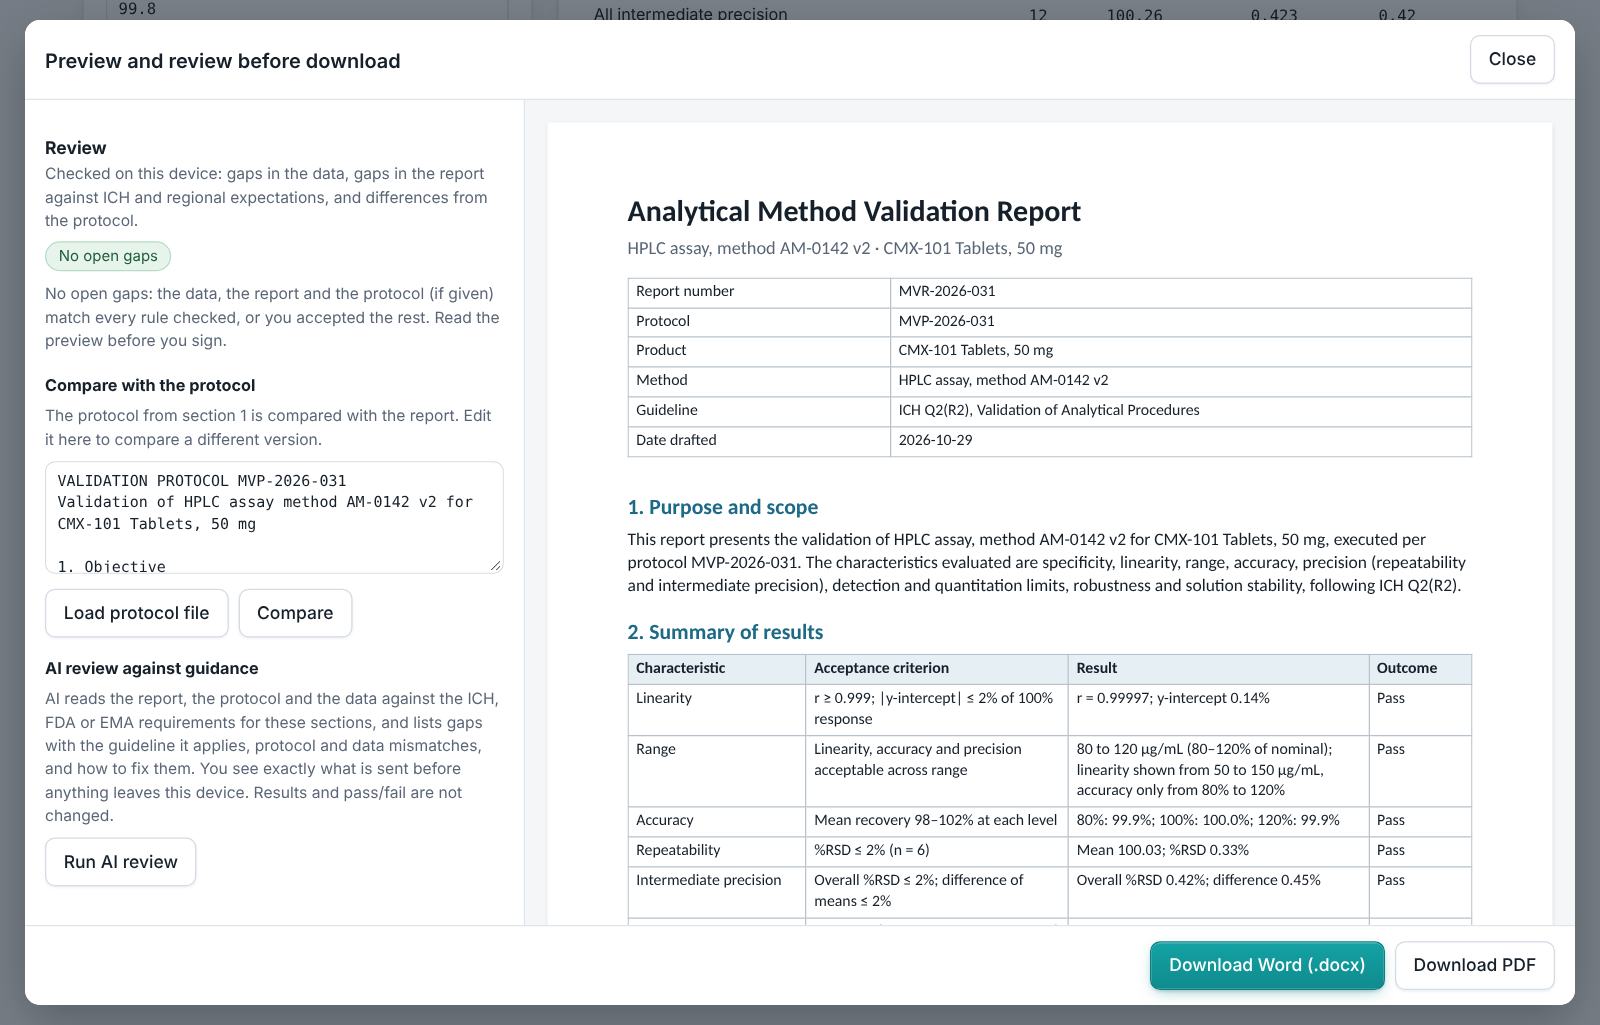The image size is (1600, 1025).
Task: Download the report as Word (.docx)
Action: (x=1267, y=965)
